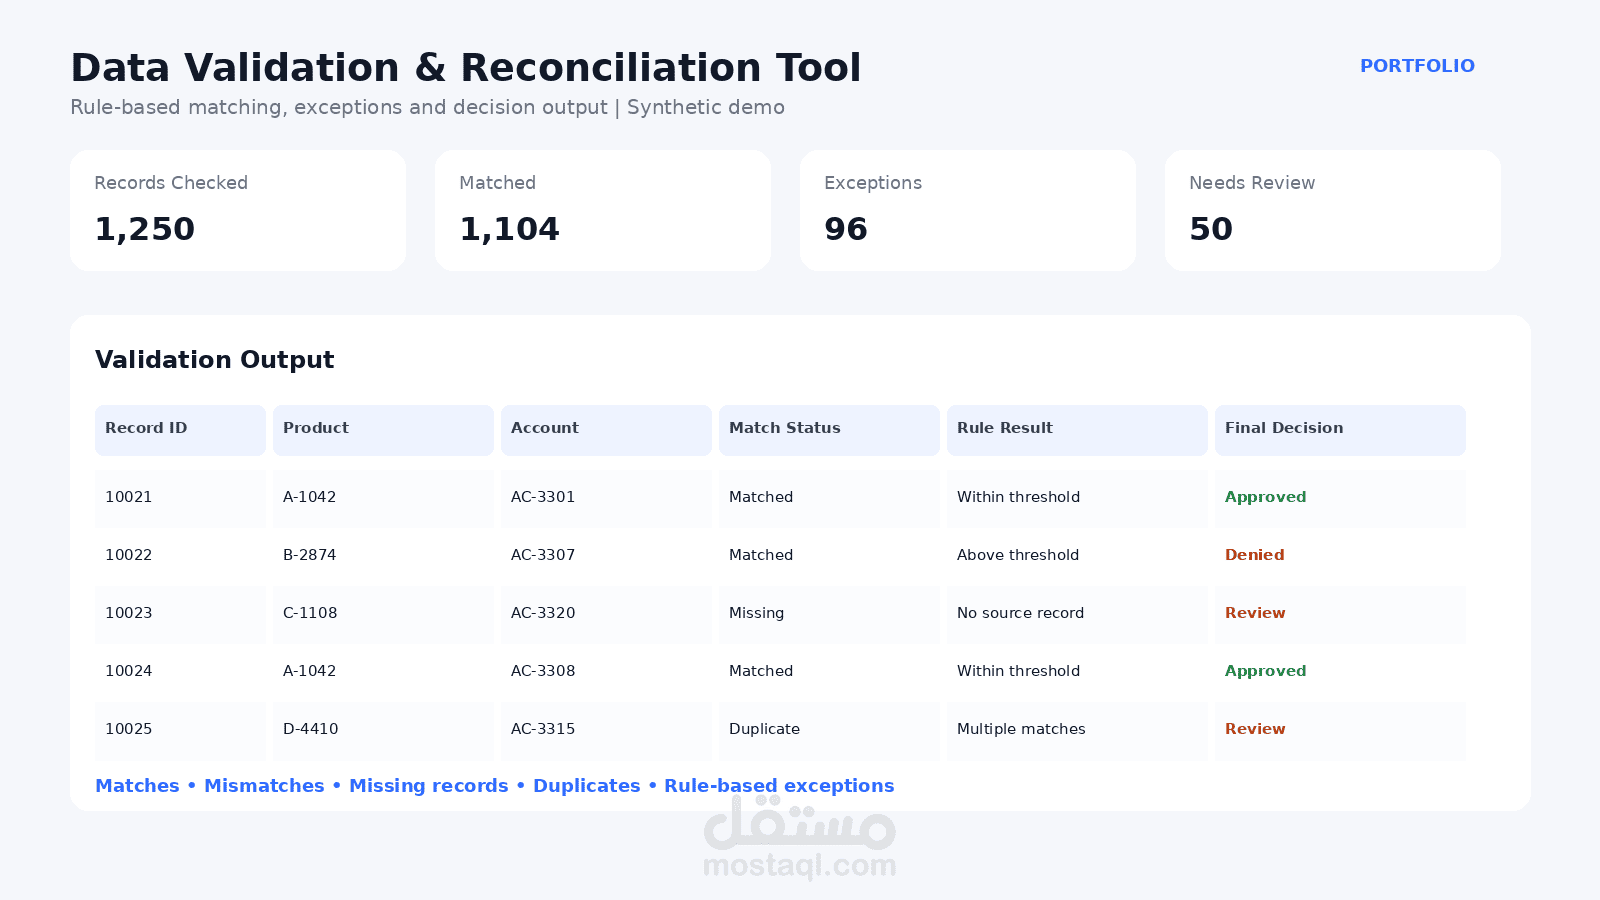Click Review decision for record 10023
The width and height of the screenshot is (1600, 900).
point(1255,613)
